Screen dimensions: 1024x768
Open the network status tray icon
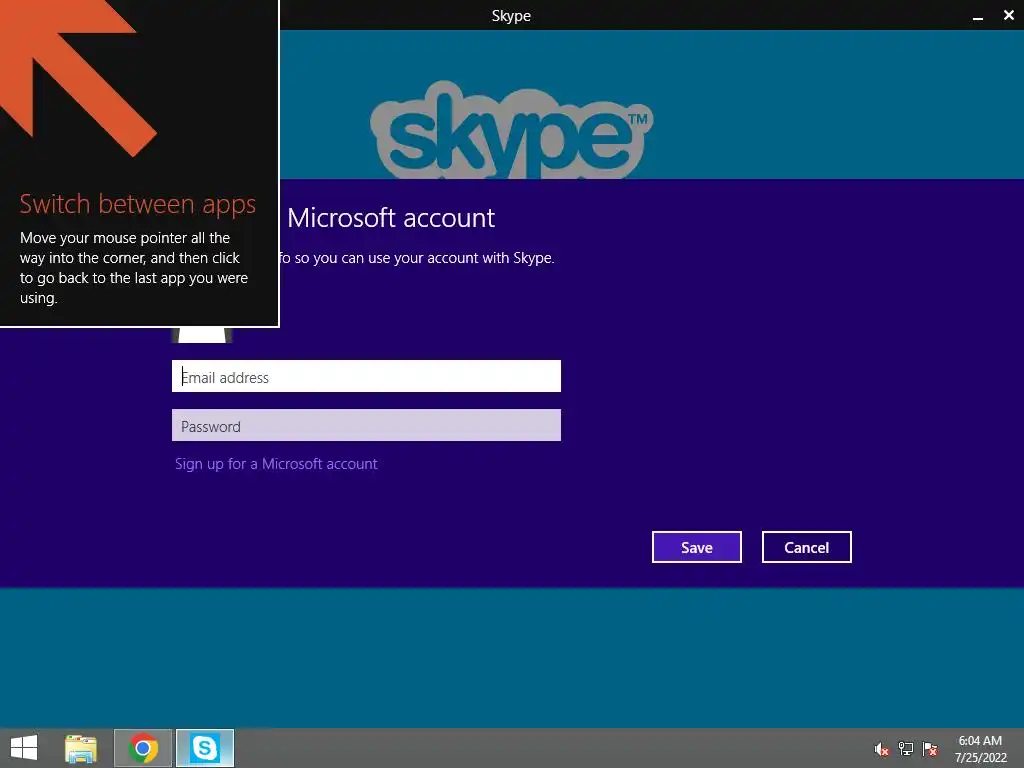tap(906, 749)
